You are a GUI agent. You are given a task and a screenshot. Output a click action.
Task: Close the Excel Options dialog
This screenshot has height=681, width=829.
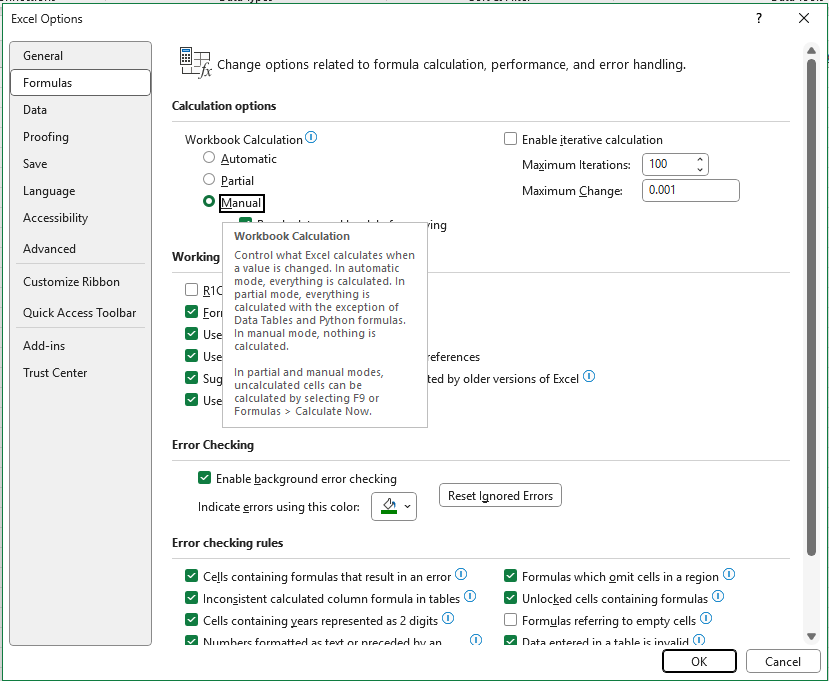(x=804, y=19)
